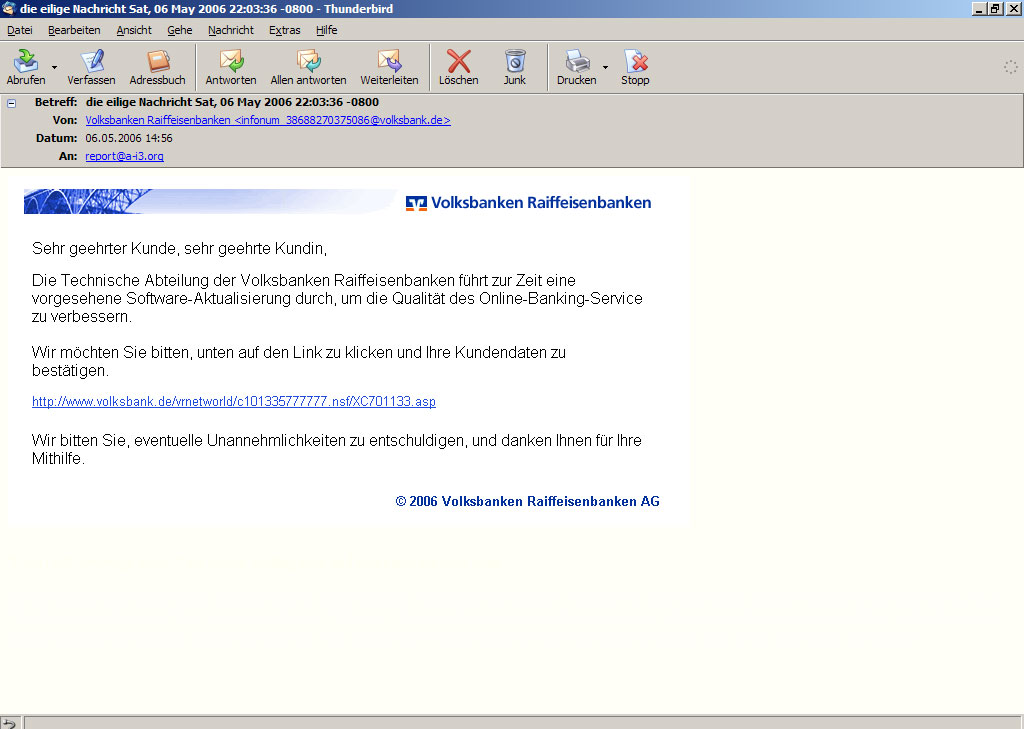Screen dimensions: 1024x729
Task: Restore down the Thunderbird window
Action: click(x=994, y=8)
